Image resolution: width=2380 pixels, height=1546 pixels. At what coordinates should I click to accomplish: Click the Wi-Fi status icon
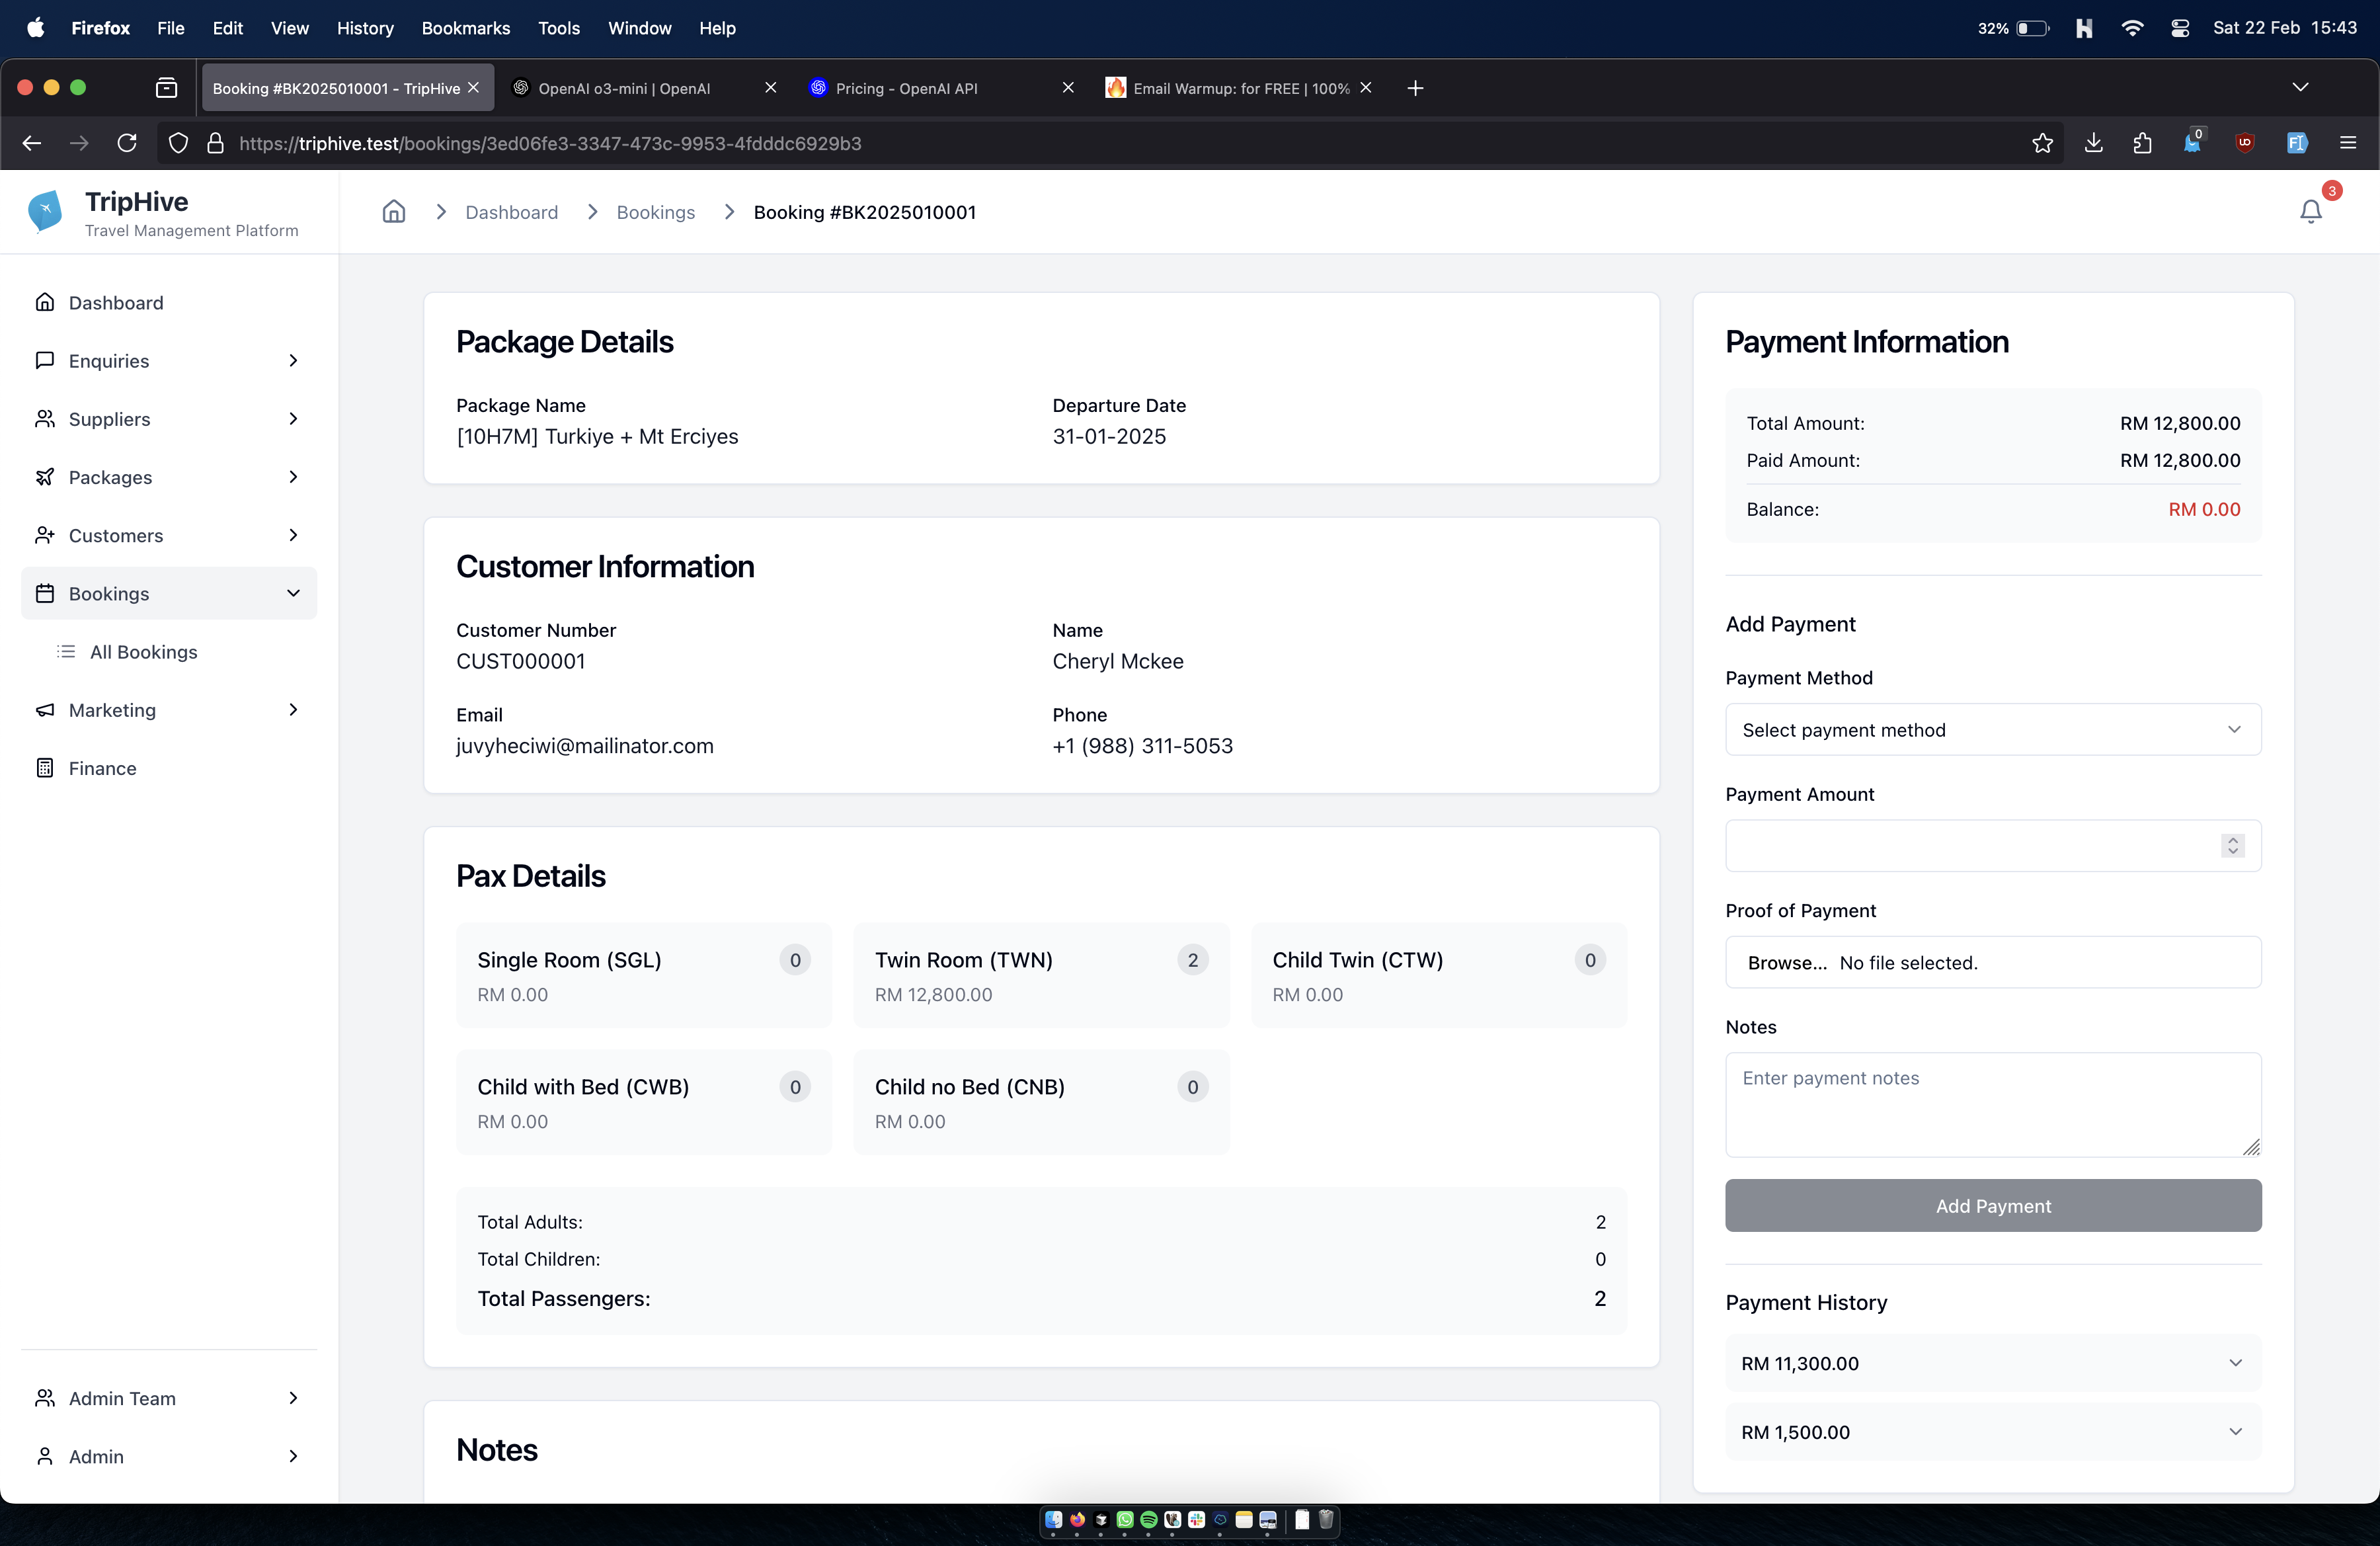point(2132,28)
